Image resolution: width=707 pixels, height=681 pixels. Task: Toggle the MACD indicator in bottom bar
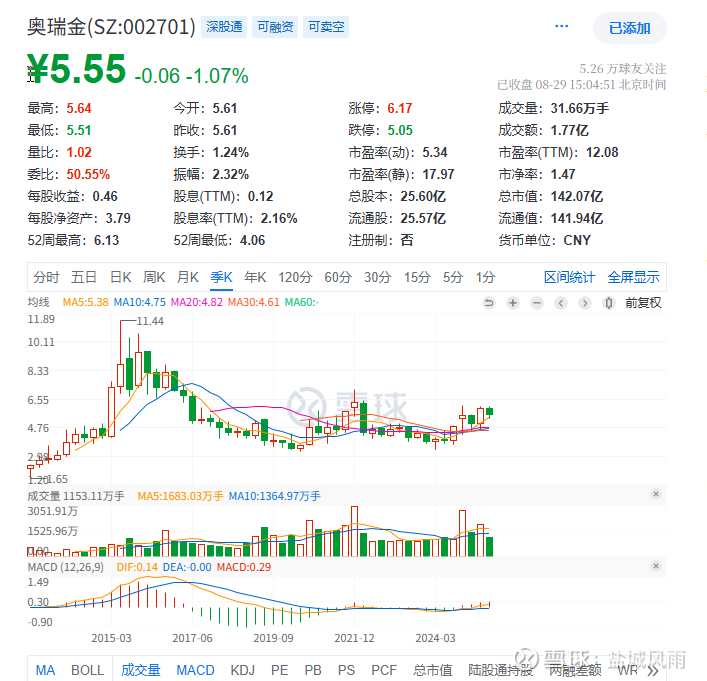coord(195,670)
